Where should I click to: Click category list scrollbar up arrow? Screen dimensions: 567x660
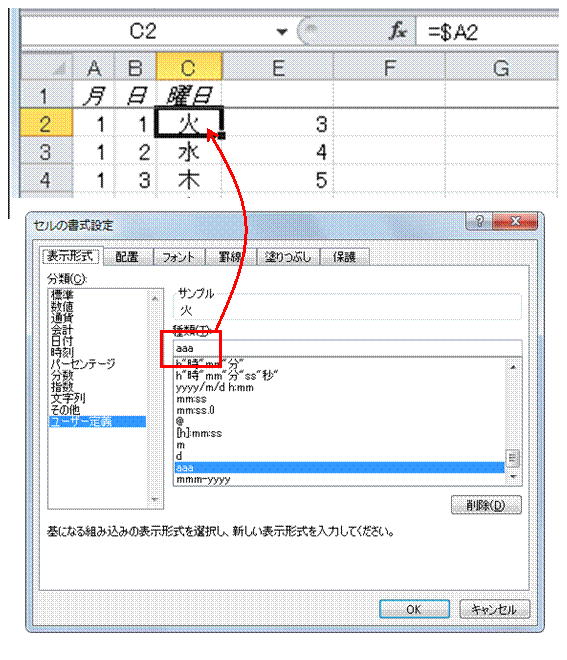[155, 298]
